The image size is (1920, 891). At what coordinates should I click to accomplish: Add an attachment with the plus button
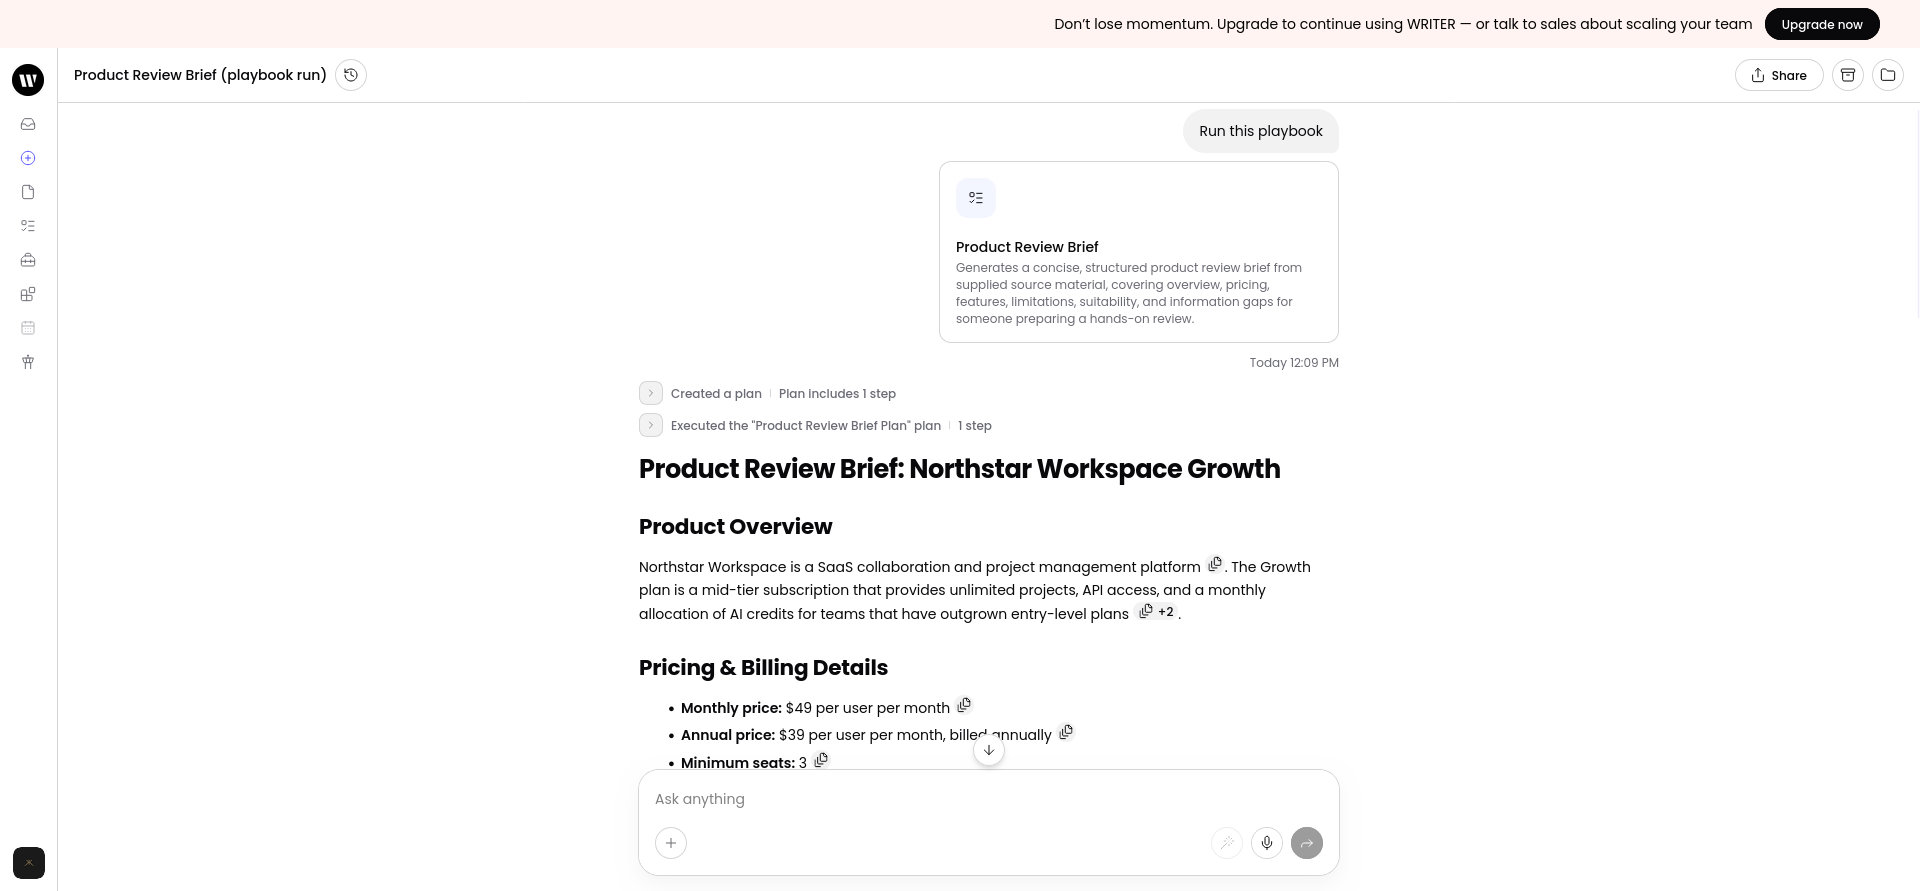point(671,843)
